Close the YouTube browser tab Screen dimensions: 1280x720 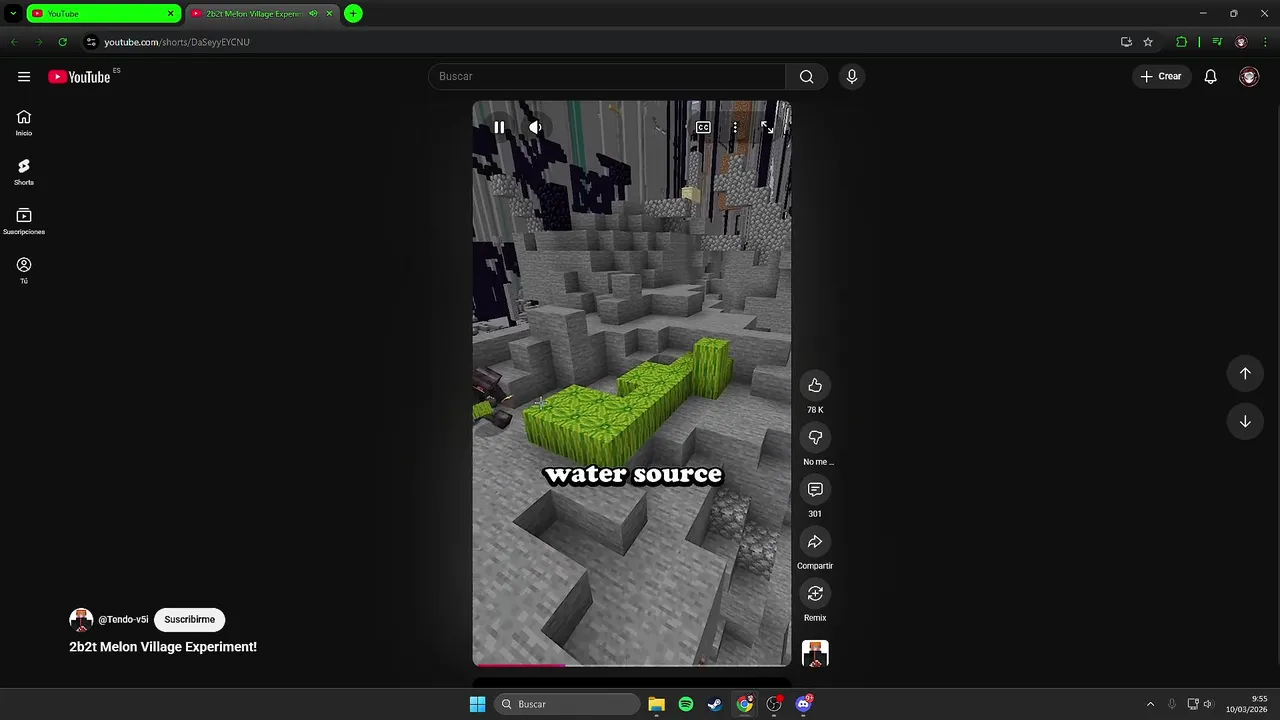point(171,14)
